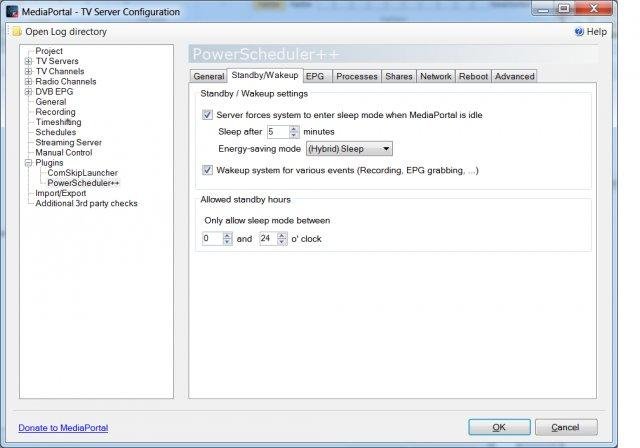Close the TV Server Configuration window
Screen dimensions: 640x448
tap(593, 8)
